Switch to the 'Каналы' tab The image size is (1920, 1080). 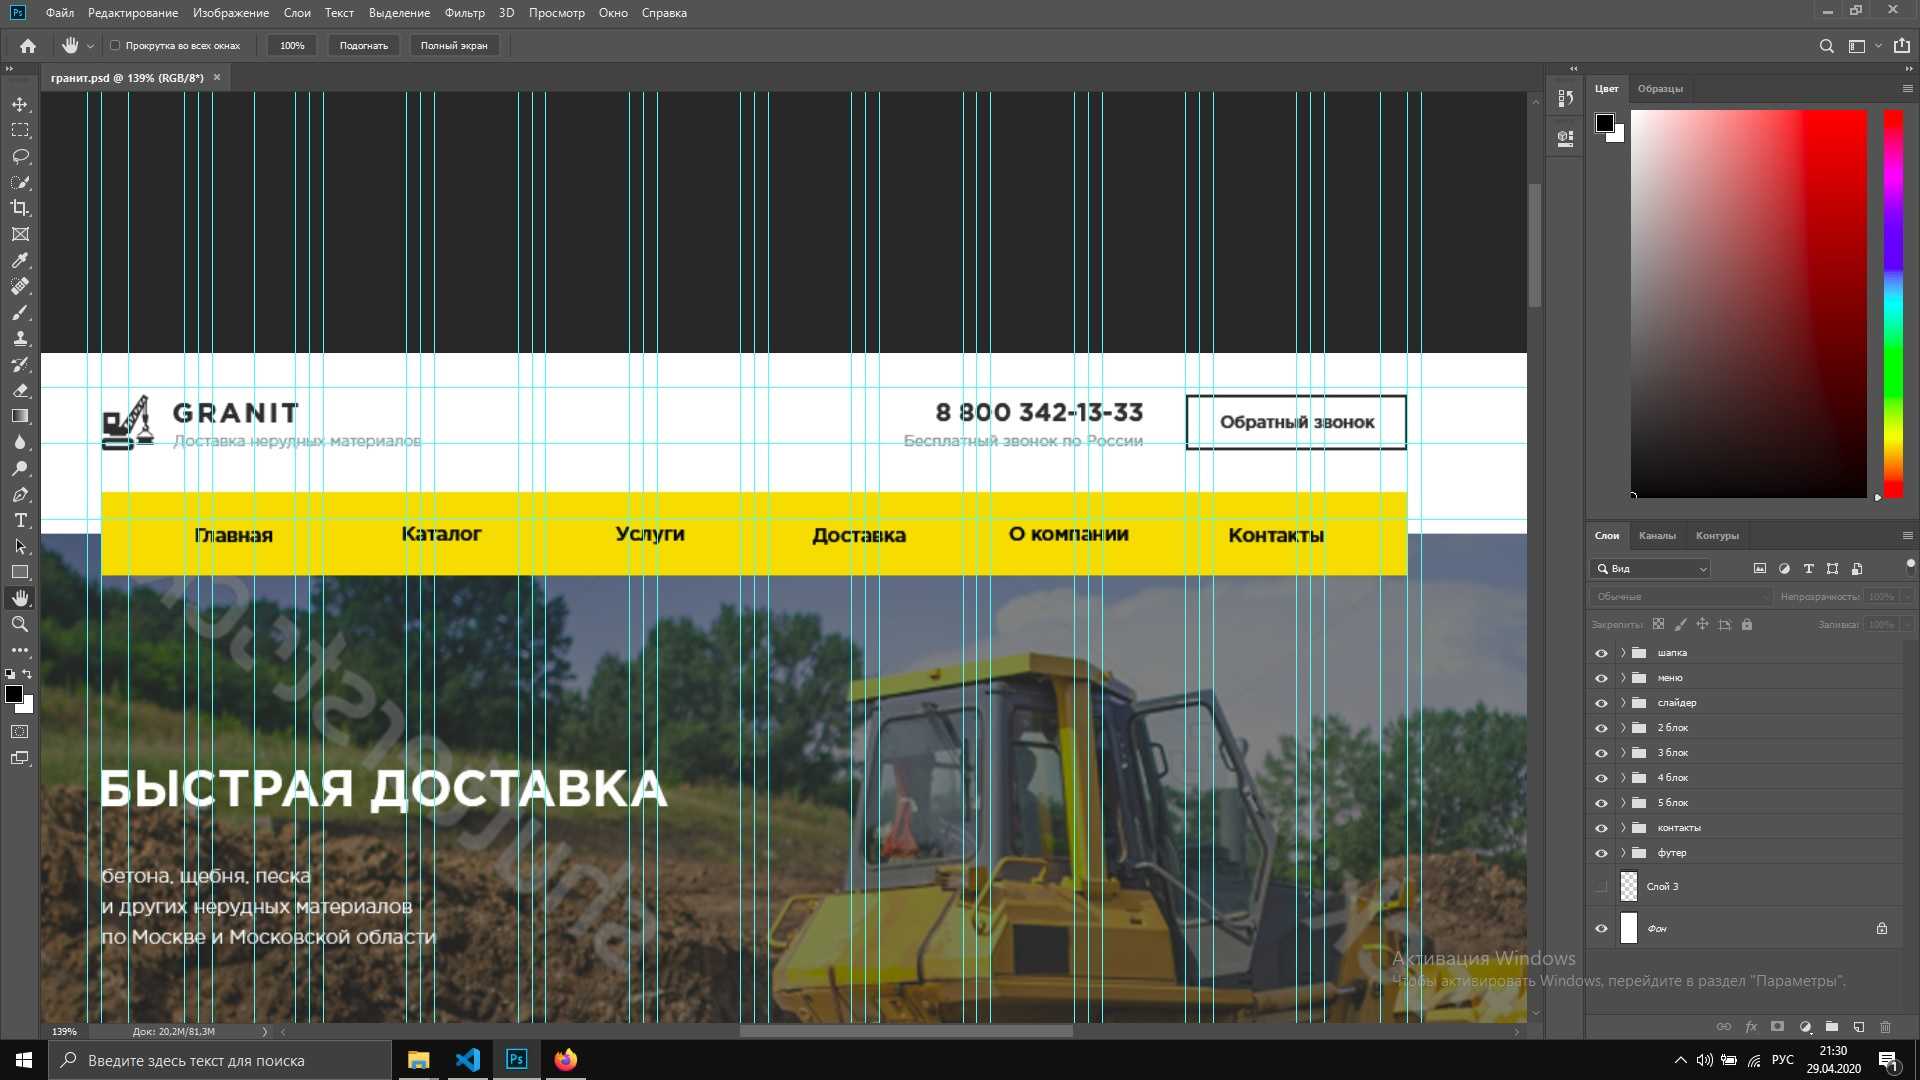tap(1657, 536)
